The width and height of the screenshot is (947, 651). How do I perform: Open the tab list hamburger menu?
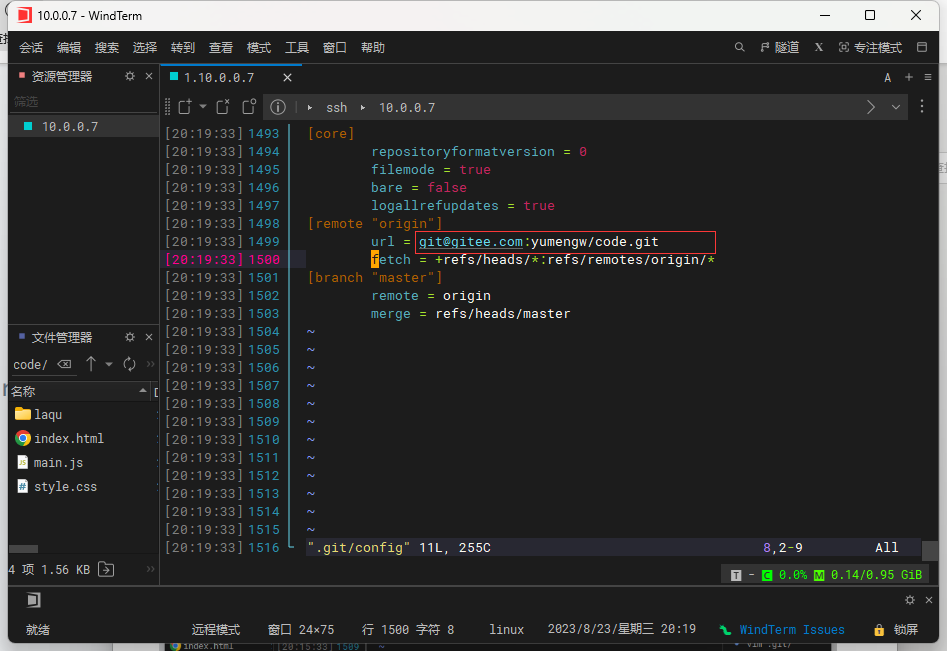pos(928,77)
